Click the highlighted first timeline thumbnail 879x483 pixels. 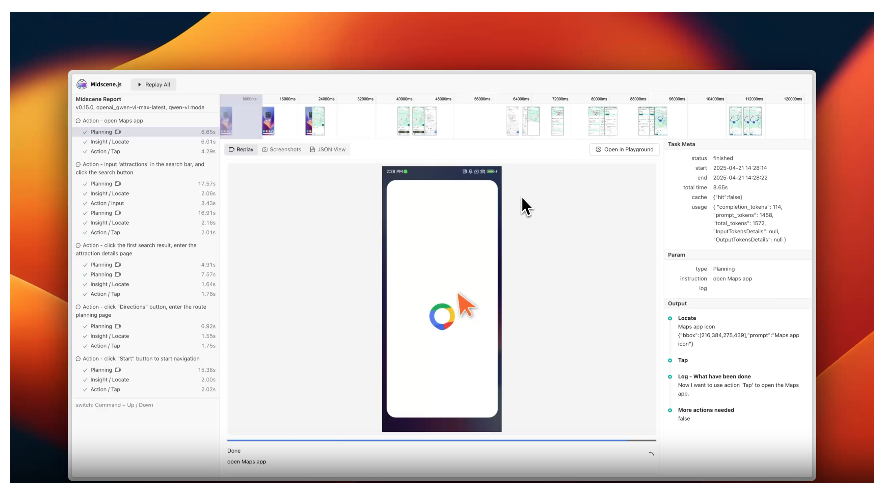point(226,120)
